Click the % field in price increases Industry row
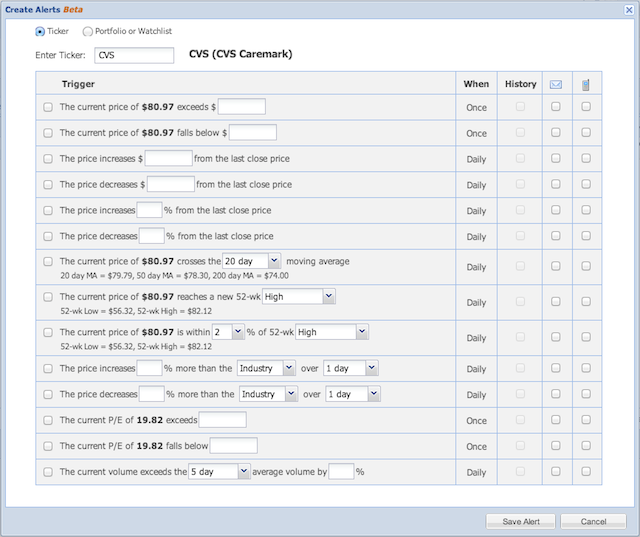This screenshot has height=537, width=640. click(x=149, y=368)
